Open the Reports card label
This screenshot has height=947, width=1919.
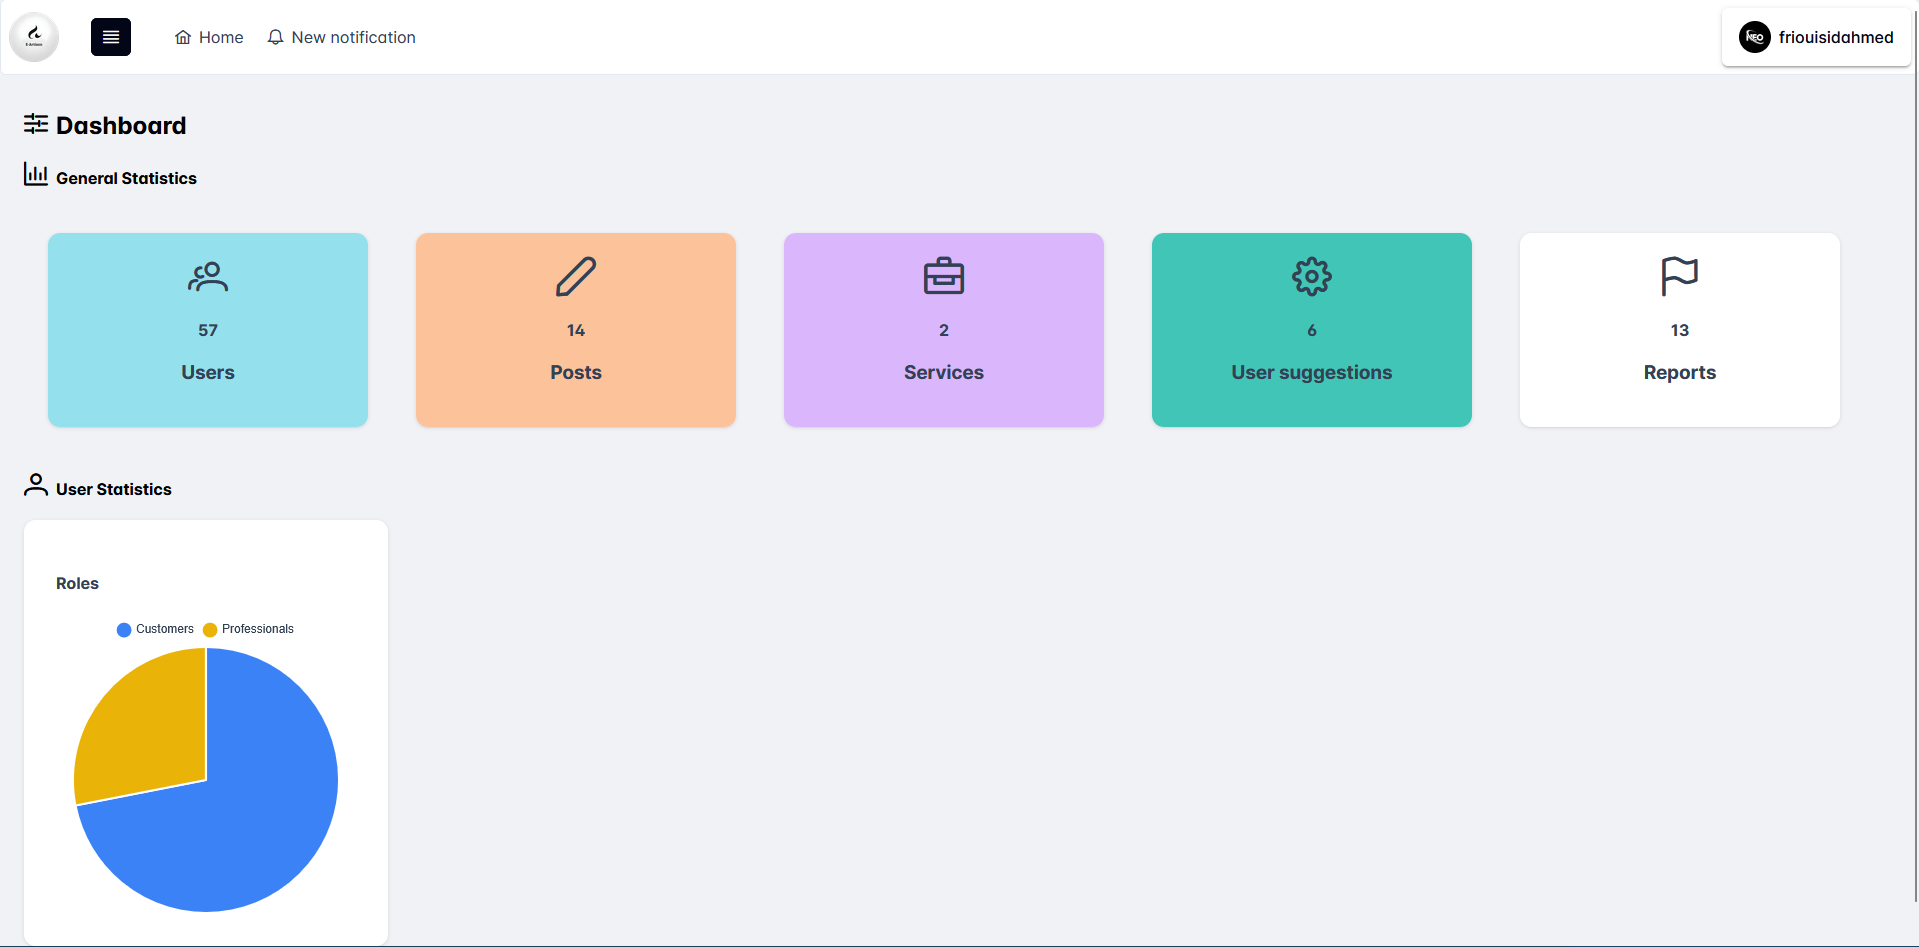coord(1680,372)
